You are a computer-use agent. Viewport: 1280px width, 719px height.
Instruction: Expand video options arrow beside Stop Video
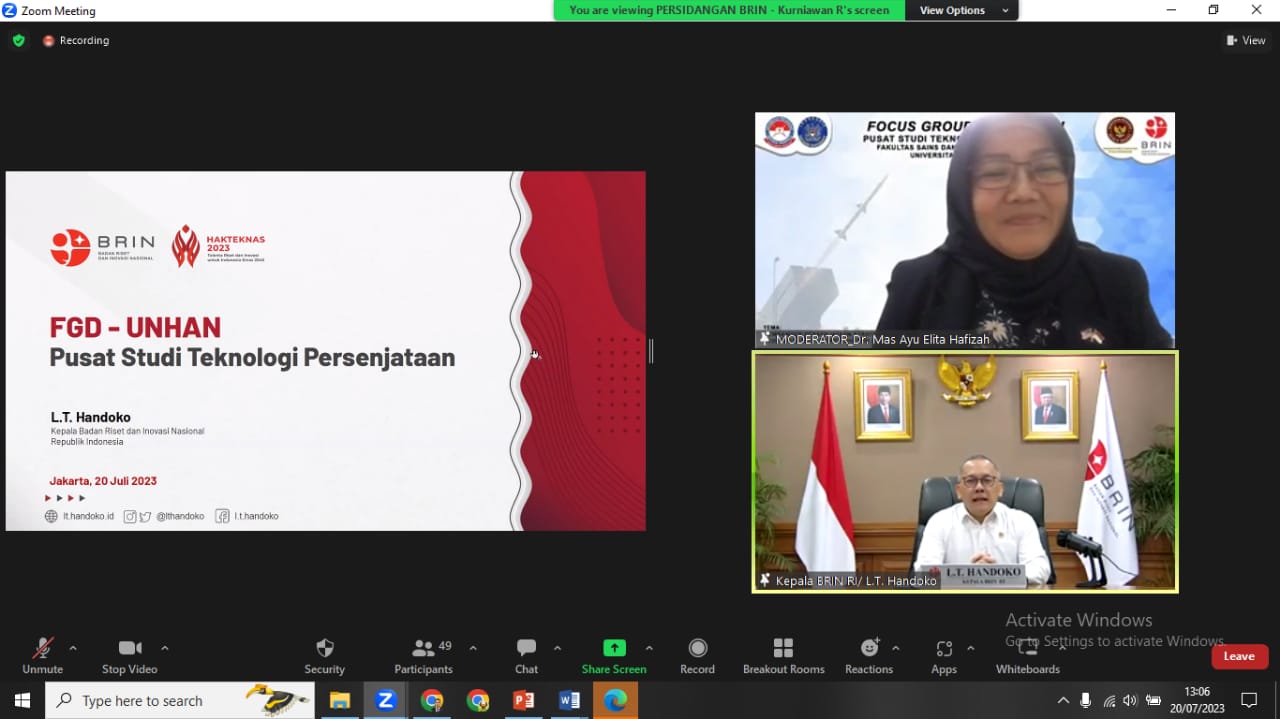tap(165, 648)
